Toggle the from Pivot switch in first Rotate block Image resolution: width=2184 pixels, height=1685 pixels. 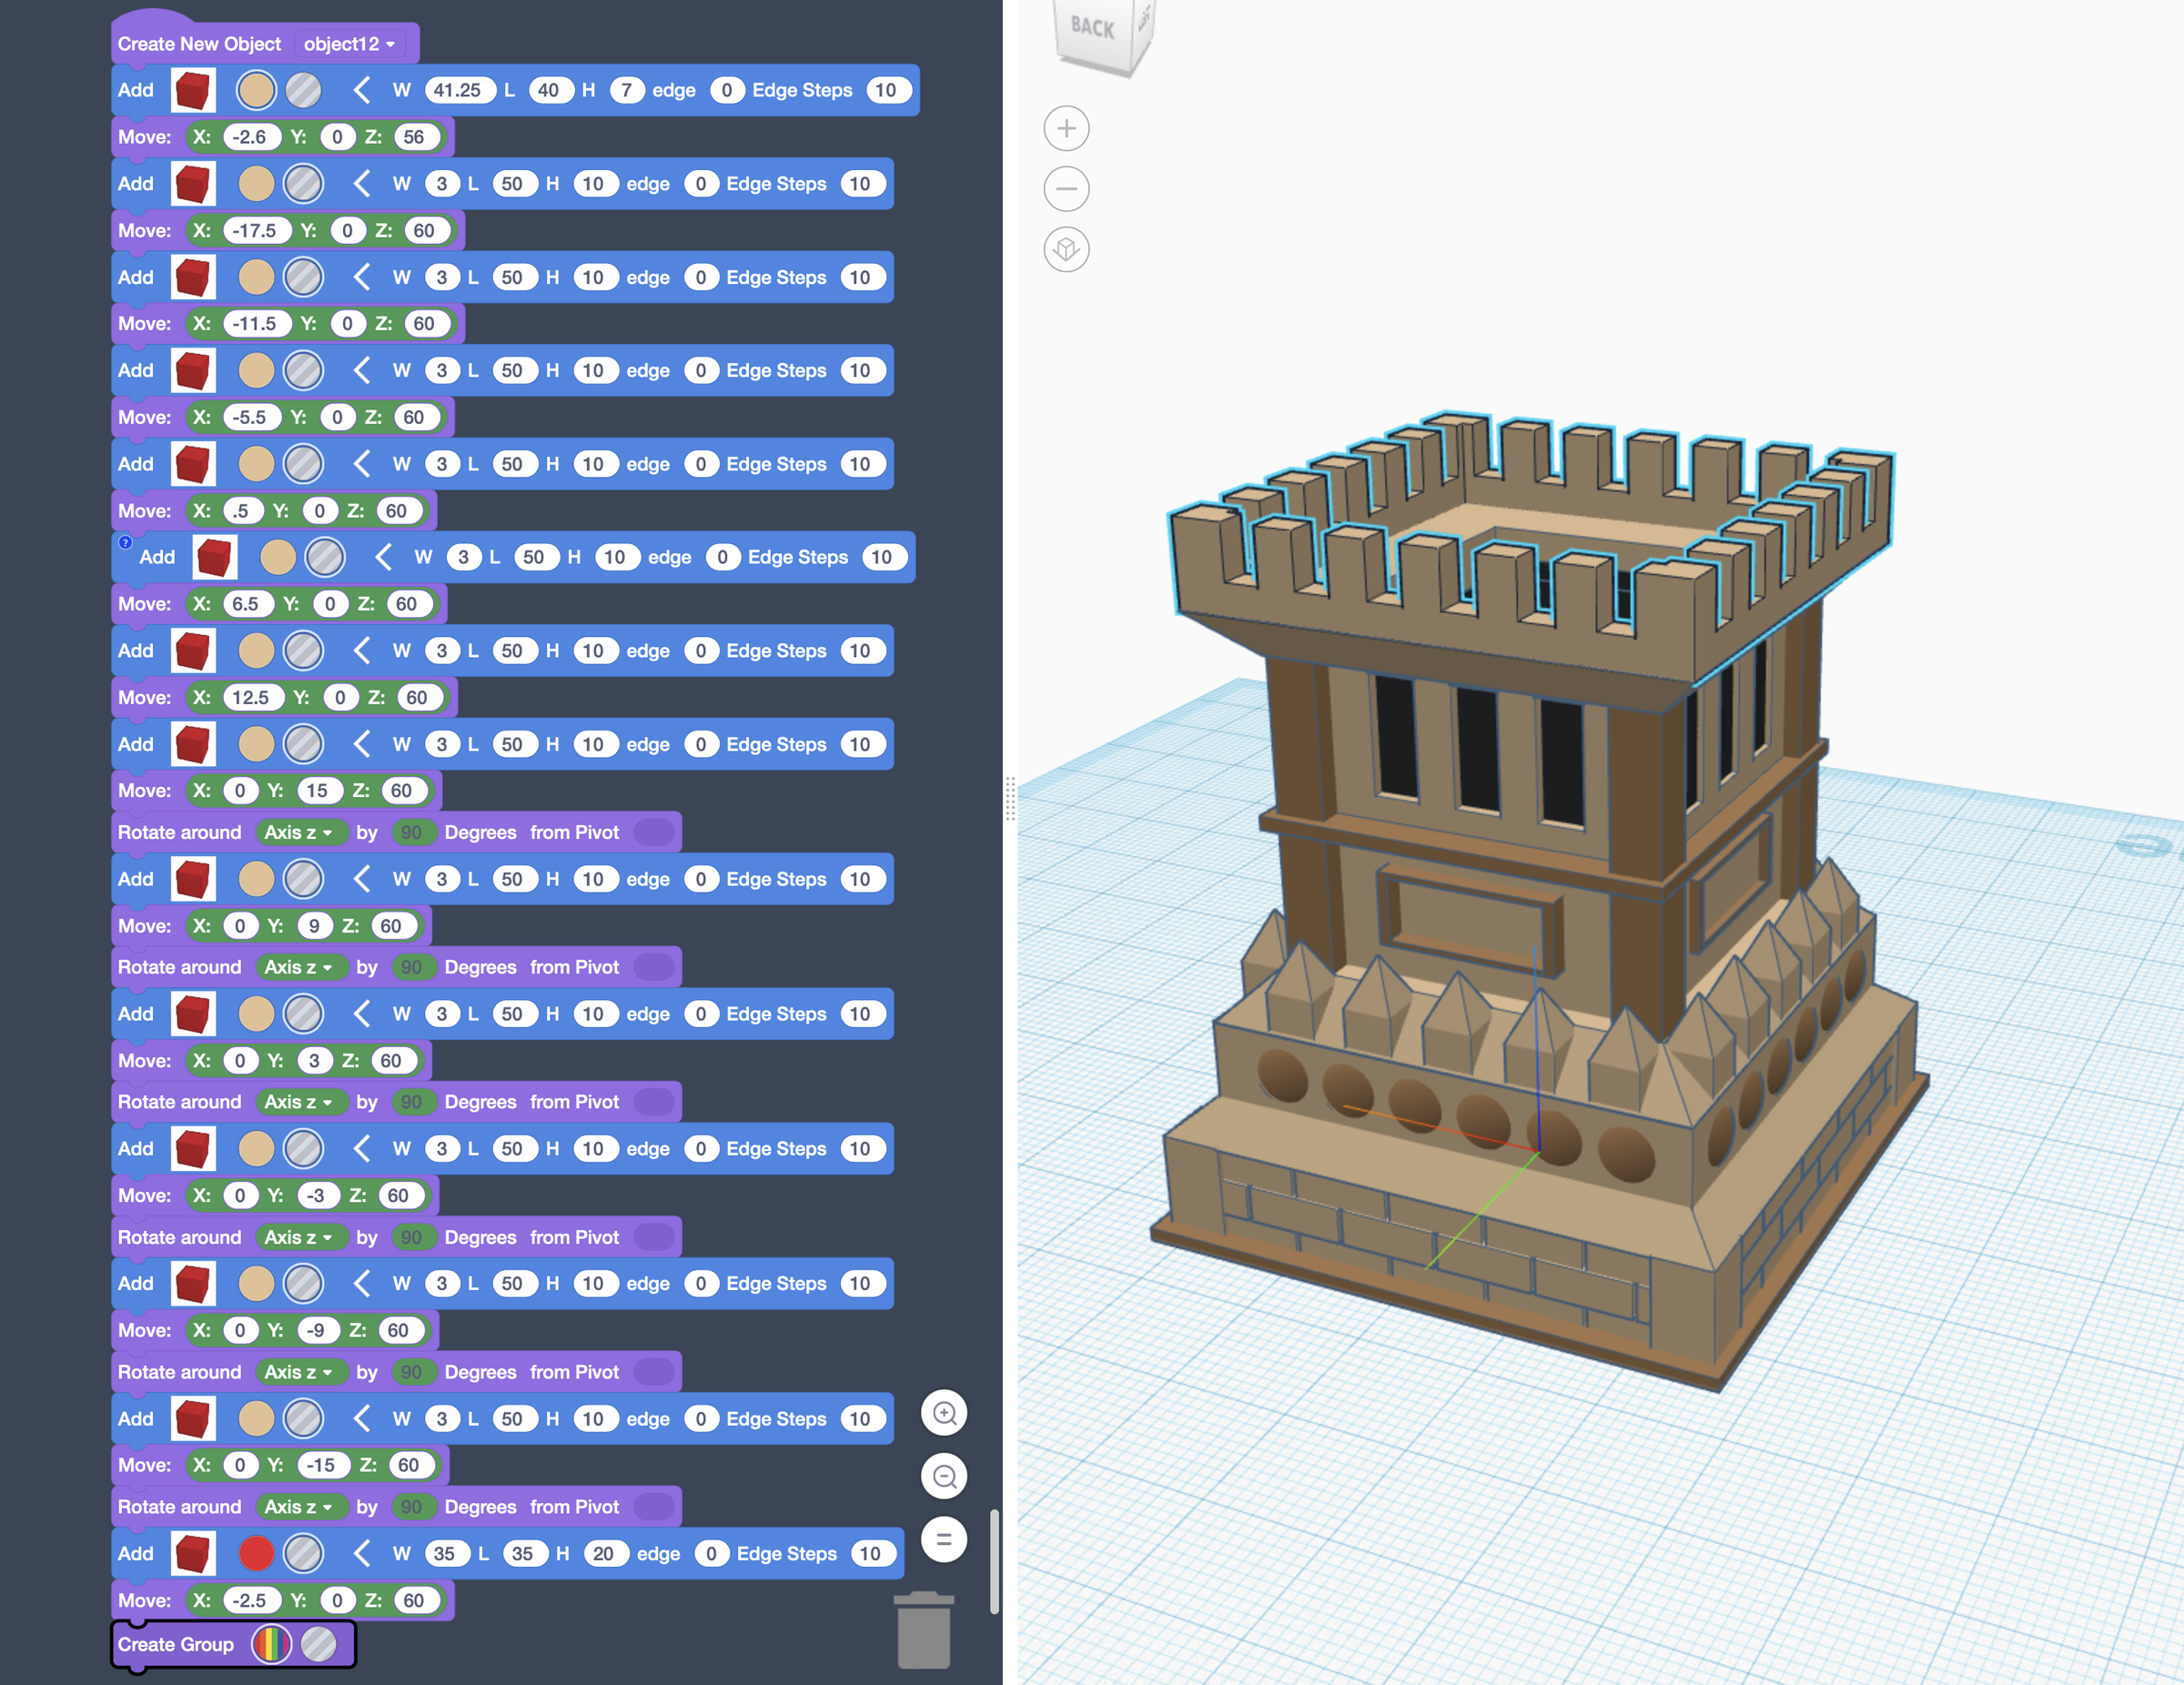click(655, 832)
